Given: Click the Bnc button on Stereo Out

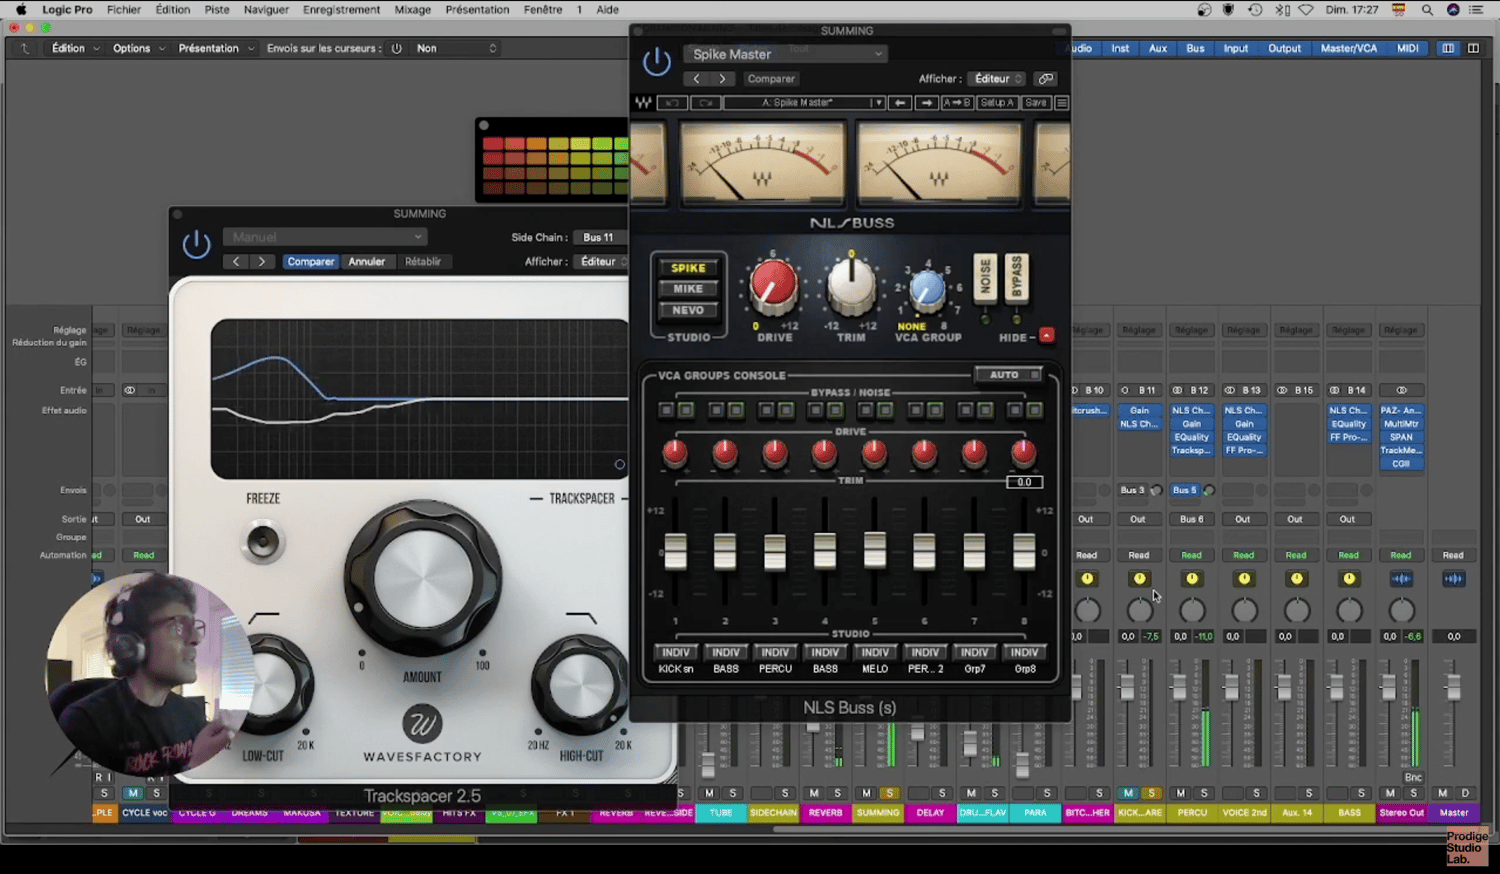Looking at the screenshot, I should click(x=1413, y=777).
